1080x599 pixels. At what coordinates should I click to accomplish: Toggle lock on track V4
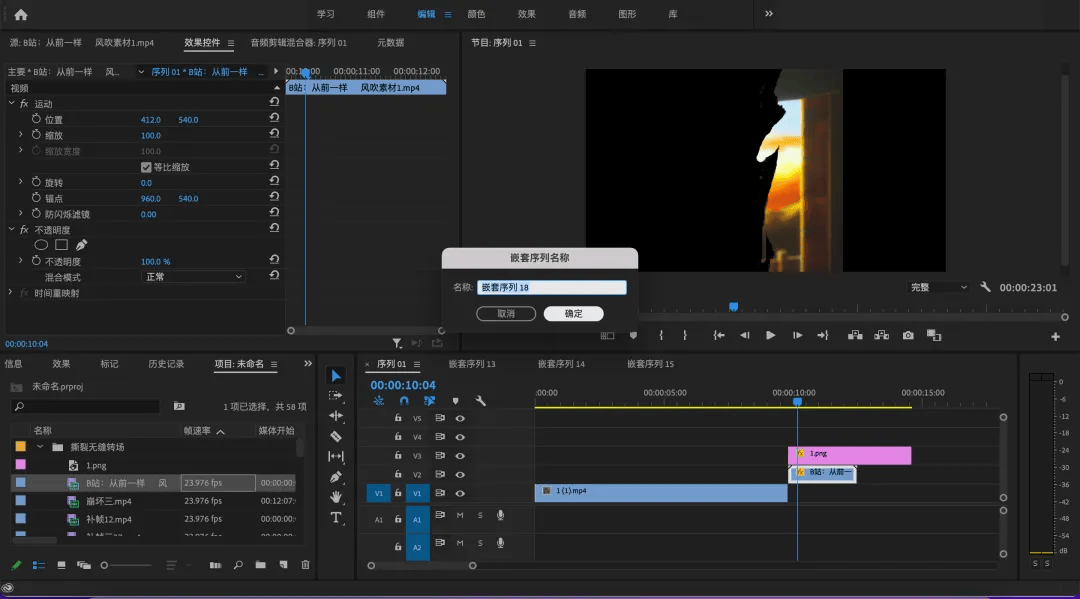(x=398, y=437)
